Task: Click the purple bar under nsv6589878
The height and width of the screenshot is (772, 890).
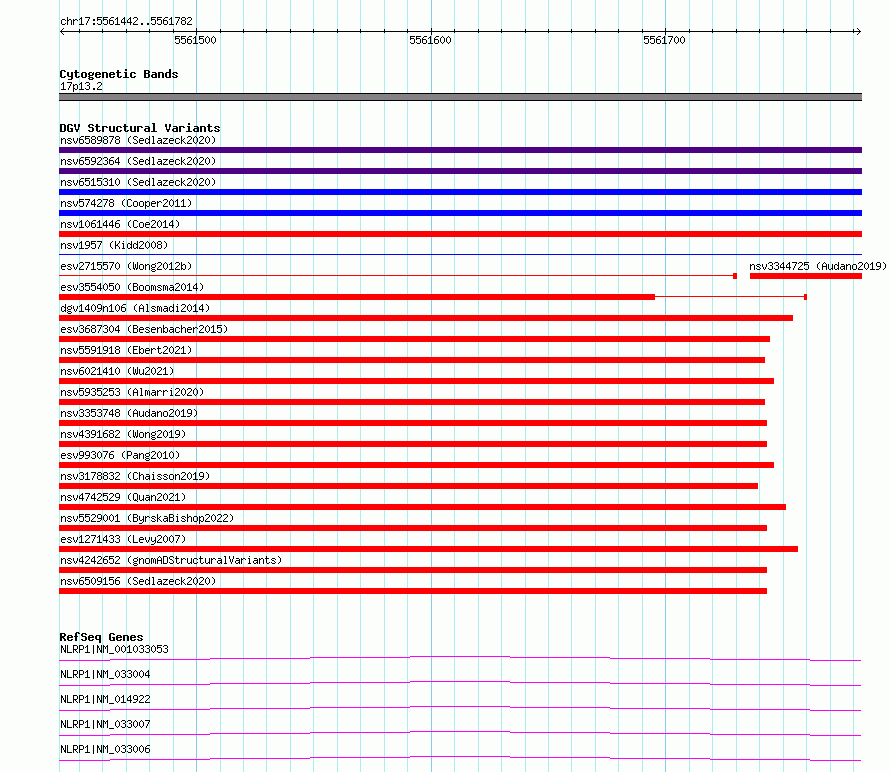Action: [x=460, y=150]
